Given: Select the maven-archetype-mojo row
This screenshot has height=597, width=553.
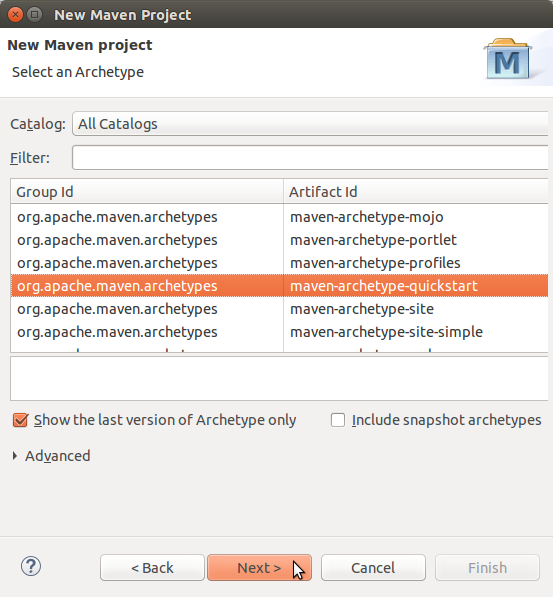Looking at the screenshot, I should [x=280, y=217].
